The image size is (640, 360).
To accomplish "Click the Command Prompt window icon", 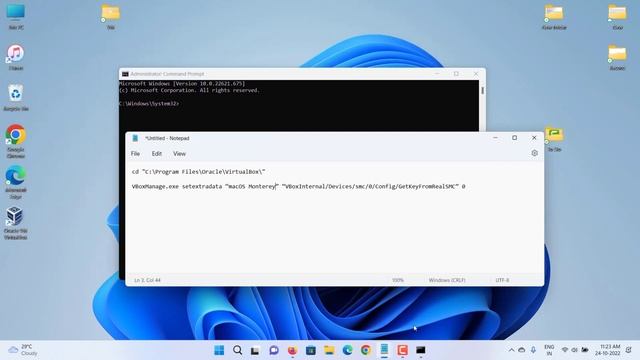I will (125, 74).
